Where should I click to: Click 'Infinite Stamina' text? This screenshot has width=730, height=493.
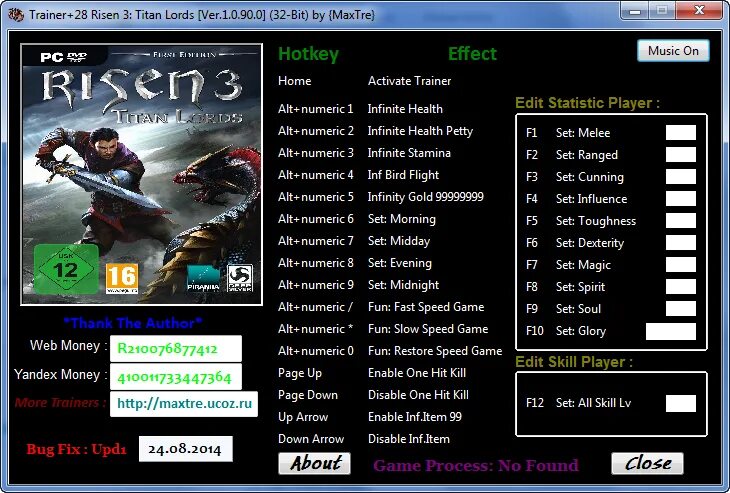409,153
